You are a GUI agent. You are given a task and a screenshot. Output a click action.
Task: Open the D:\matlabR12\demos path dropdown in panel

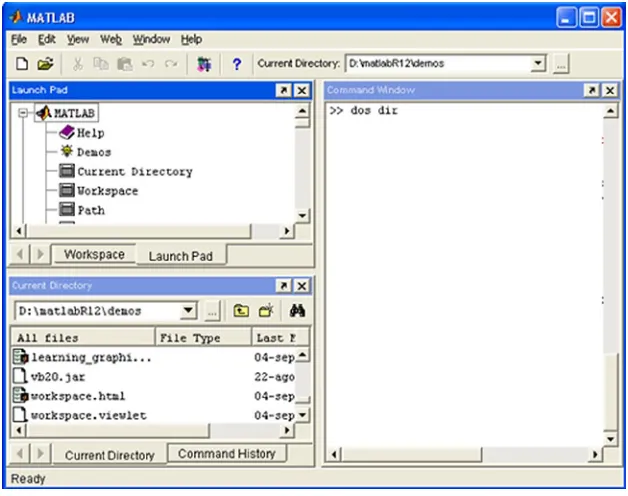[188, 311]
